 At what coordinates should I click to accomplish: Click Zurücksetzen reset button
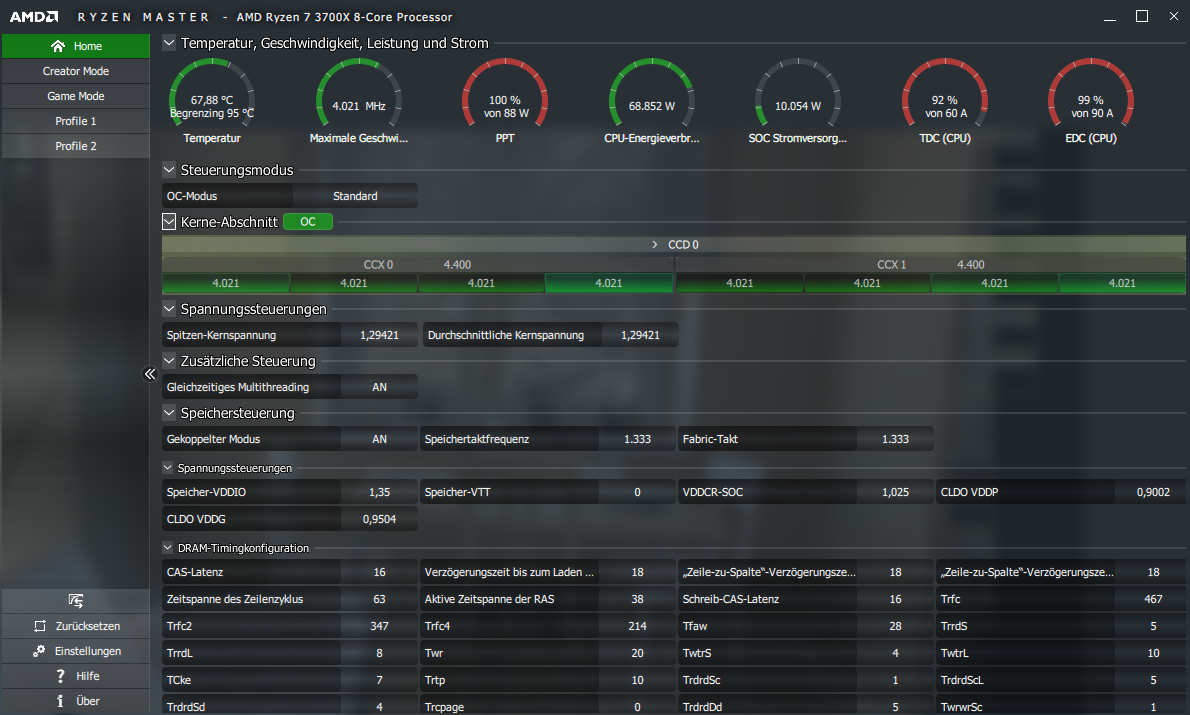tap(76, 625)
